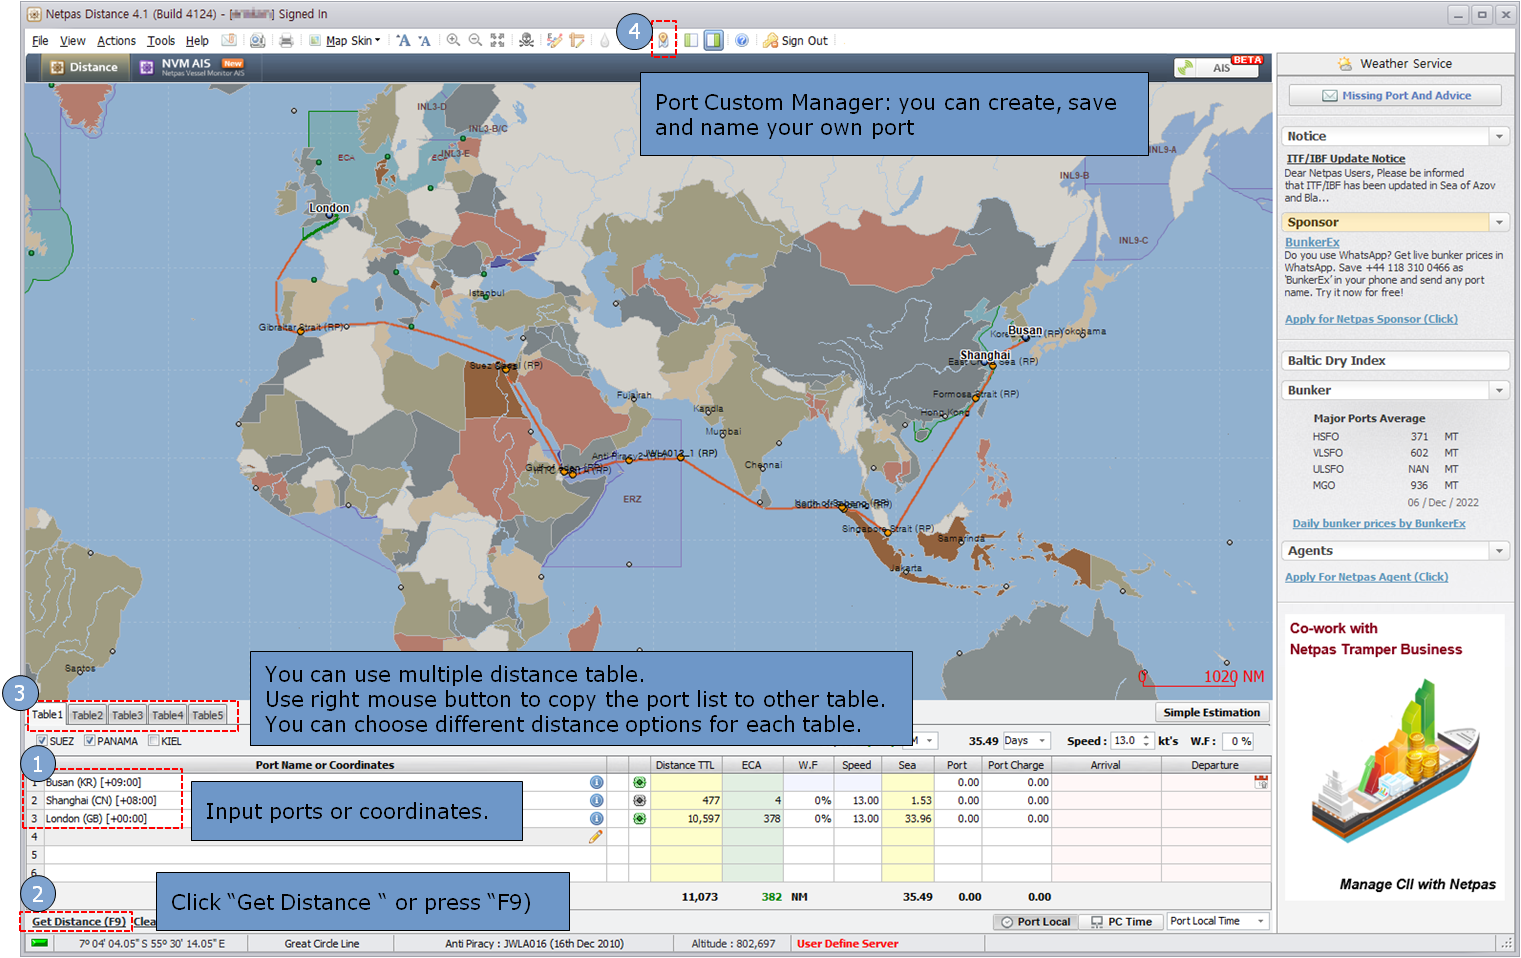
Task: Select the right panel layout icon
Action: (713, 41)
